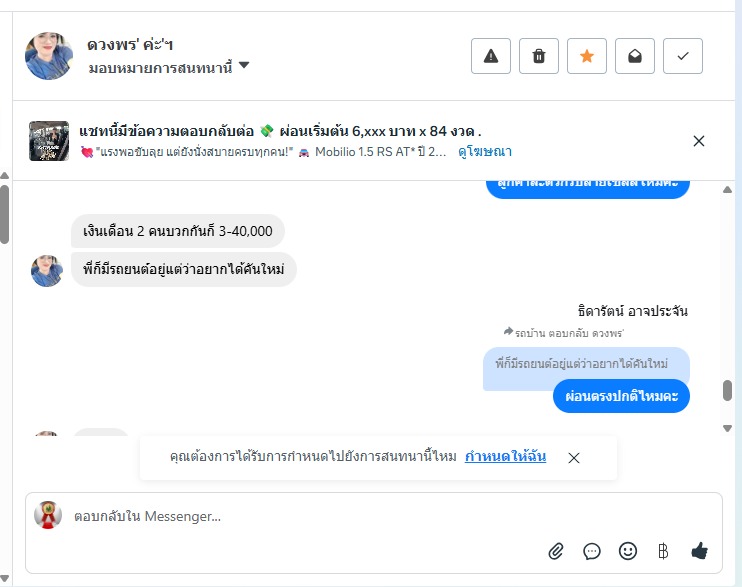Mark conversation unread with envelope icon
Screen dimensions: 742x587
635,56
